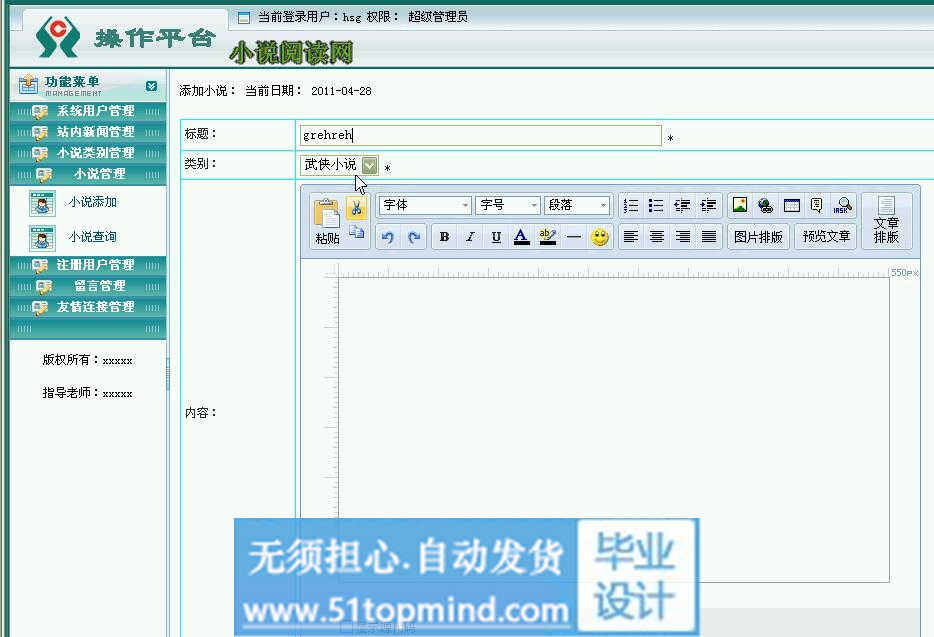The image size is (934, 637).
Task: Justify the text alignment
Action: (709, 237)
